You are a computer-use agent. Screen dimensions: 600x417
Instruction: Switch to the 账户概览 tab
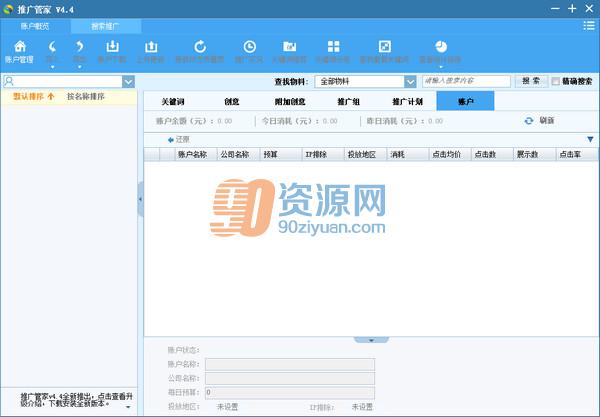click(x=35, y=26)
